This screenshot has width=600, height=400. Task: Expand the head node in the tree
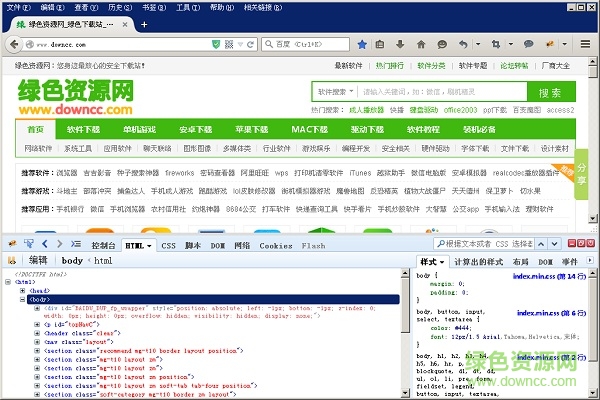[22, 291]
